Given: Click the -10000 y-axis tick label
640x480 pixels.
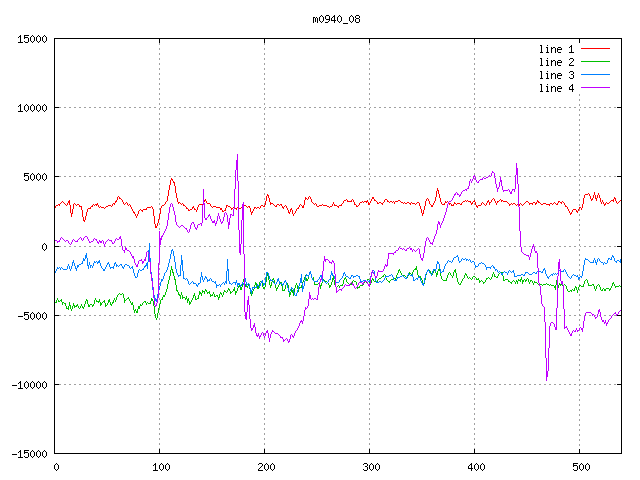Looking at the screenshot, I should coord(28,384).
